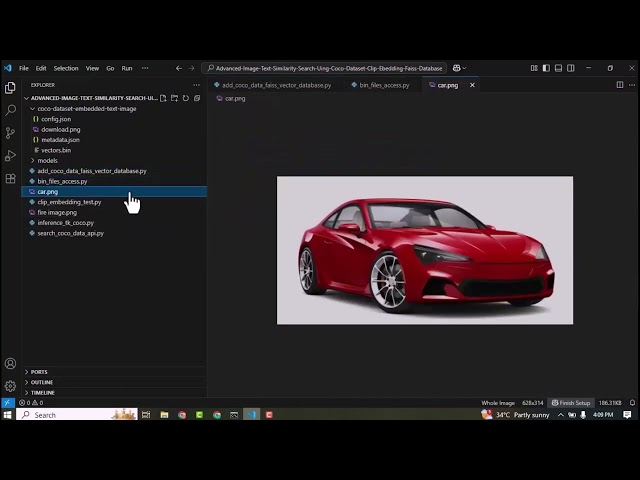Open the weather widget showing 34°C
This screenshot has height=480, width=640.
coord(515,415)
